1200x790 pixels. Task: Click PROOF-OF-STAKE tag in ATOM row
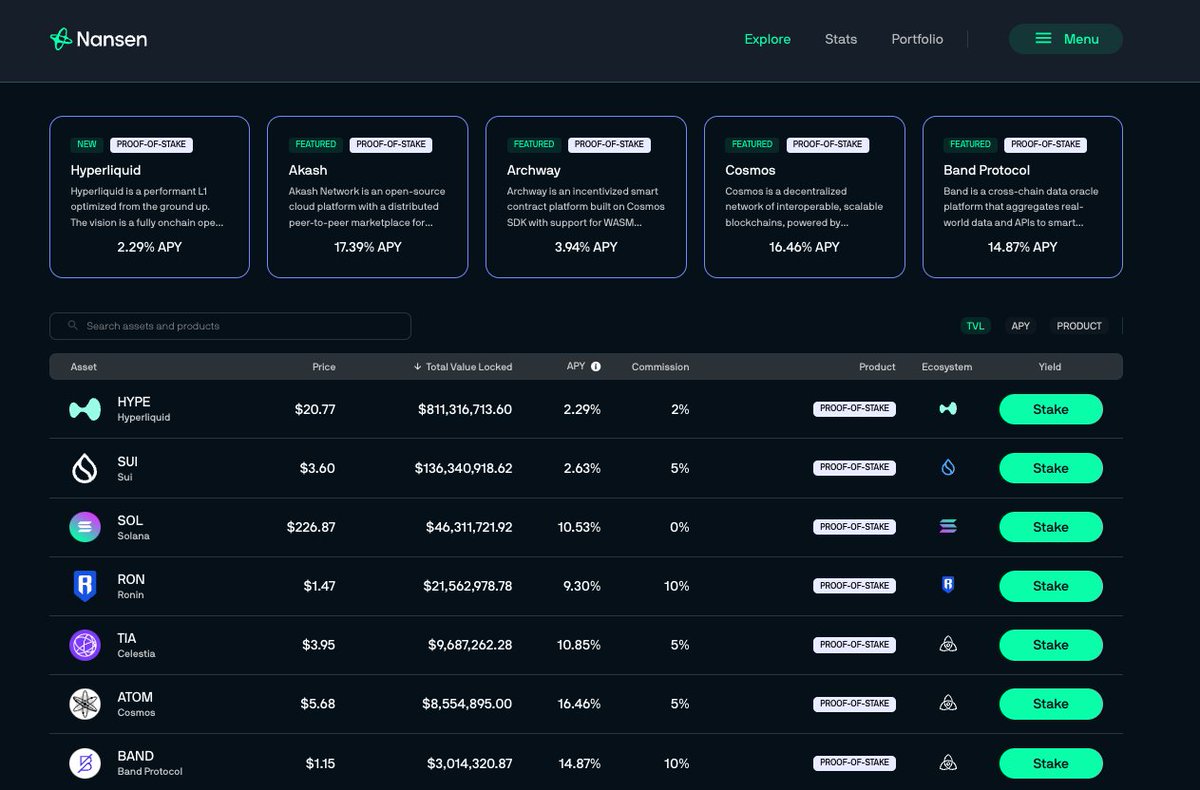coord(855,704)
